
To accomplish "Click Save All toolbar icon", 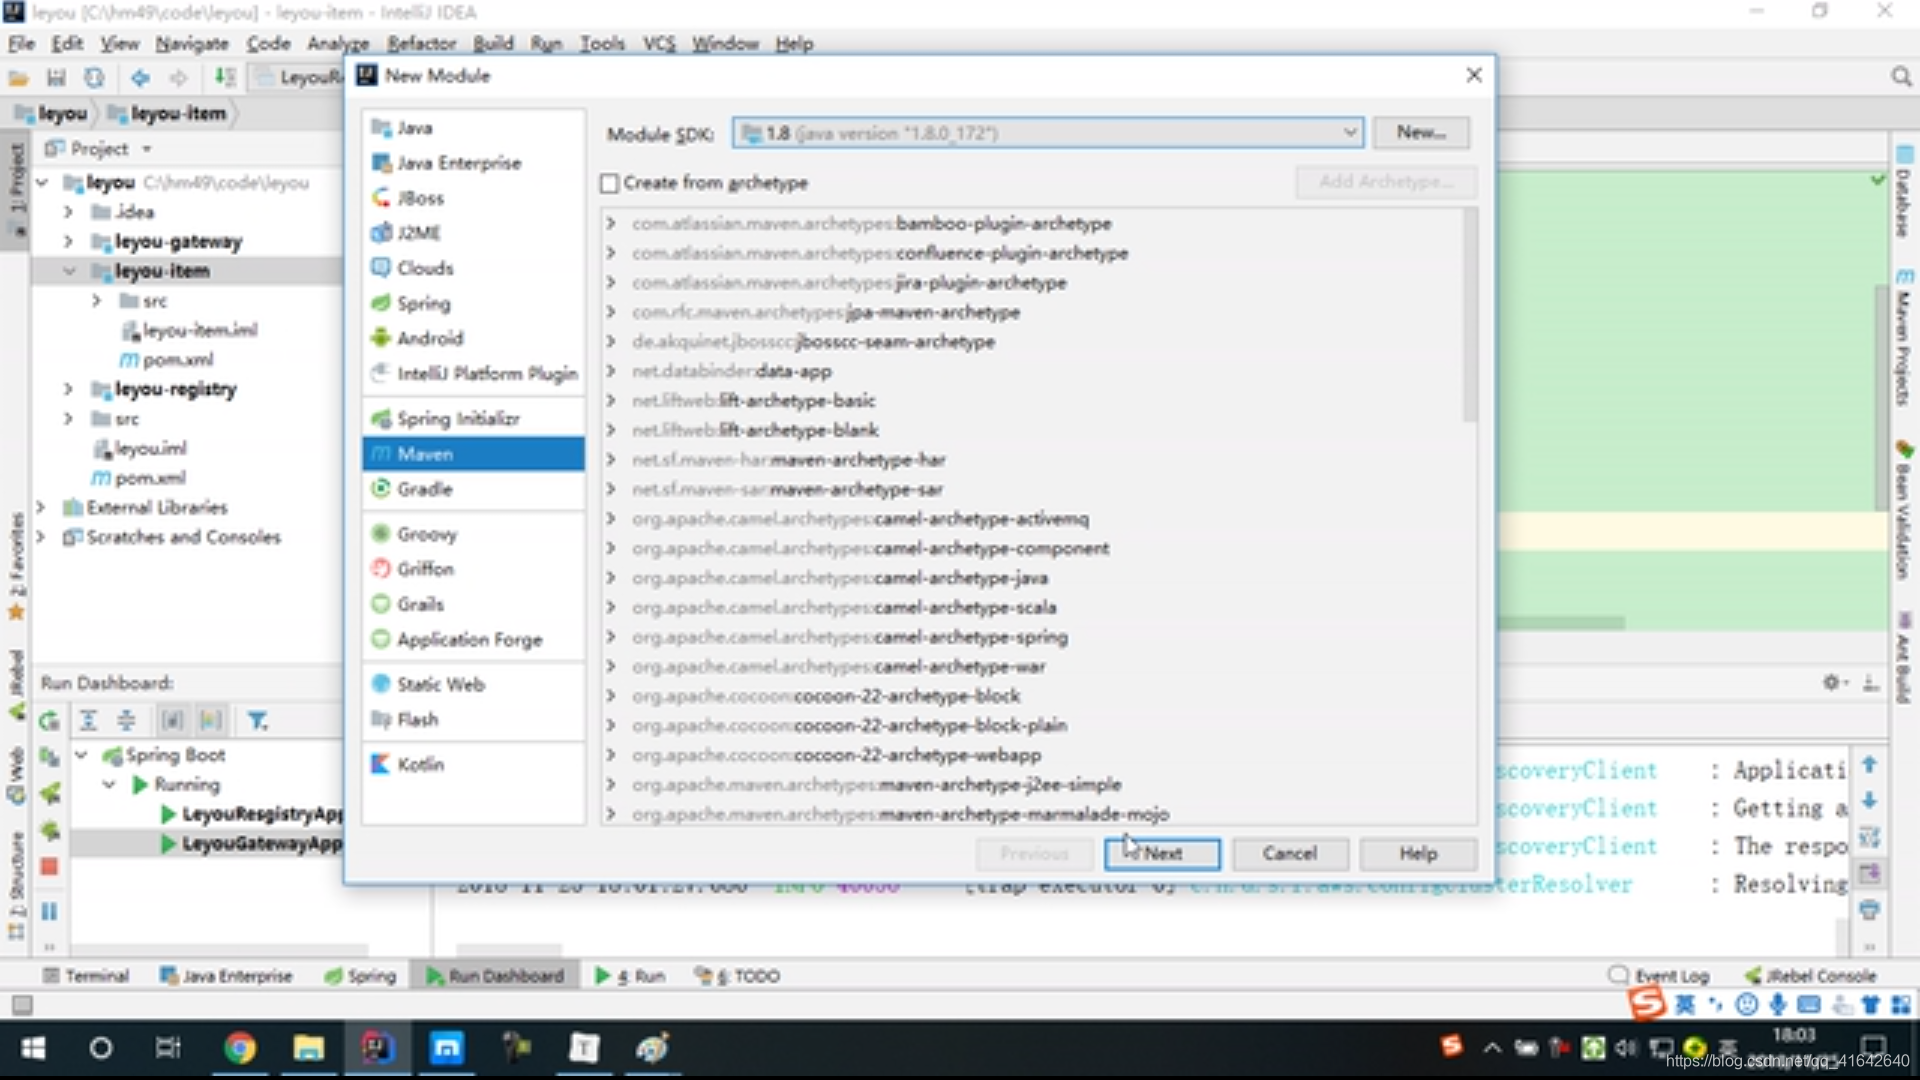I will [56, 77].
